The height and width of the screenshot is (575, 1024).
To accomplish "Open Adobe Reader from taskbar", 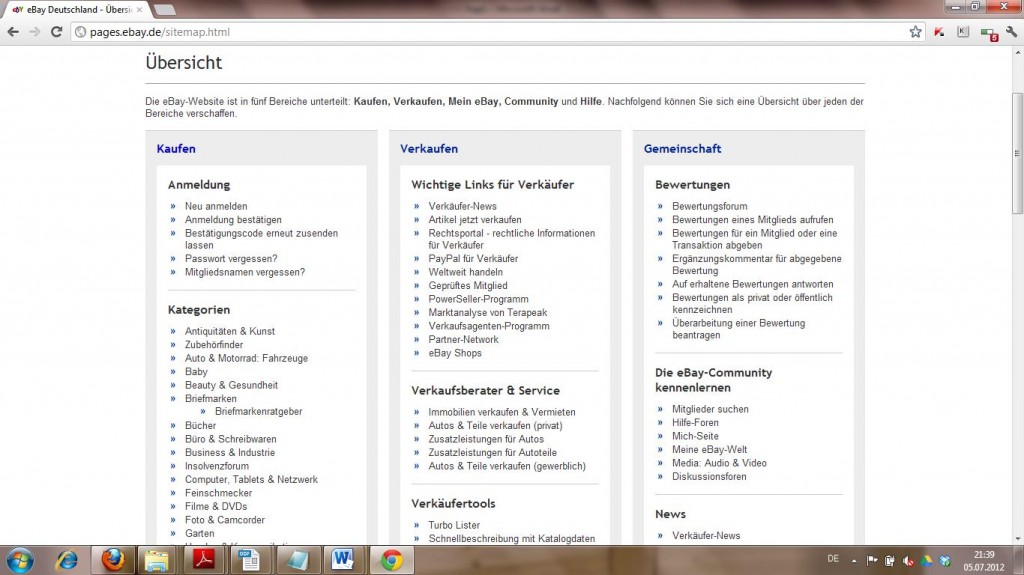I will coord(204,561).
